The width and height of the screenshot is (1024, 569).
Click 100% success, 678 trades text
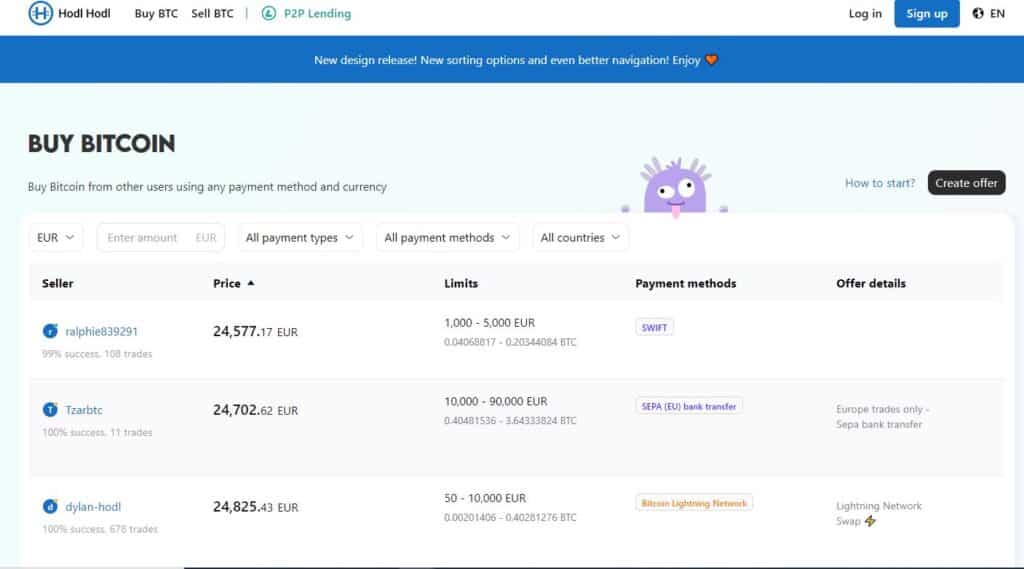tap(100, 529)
